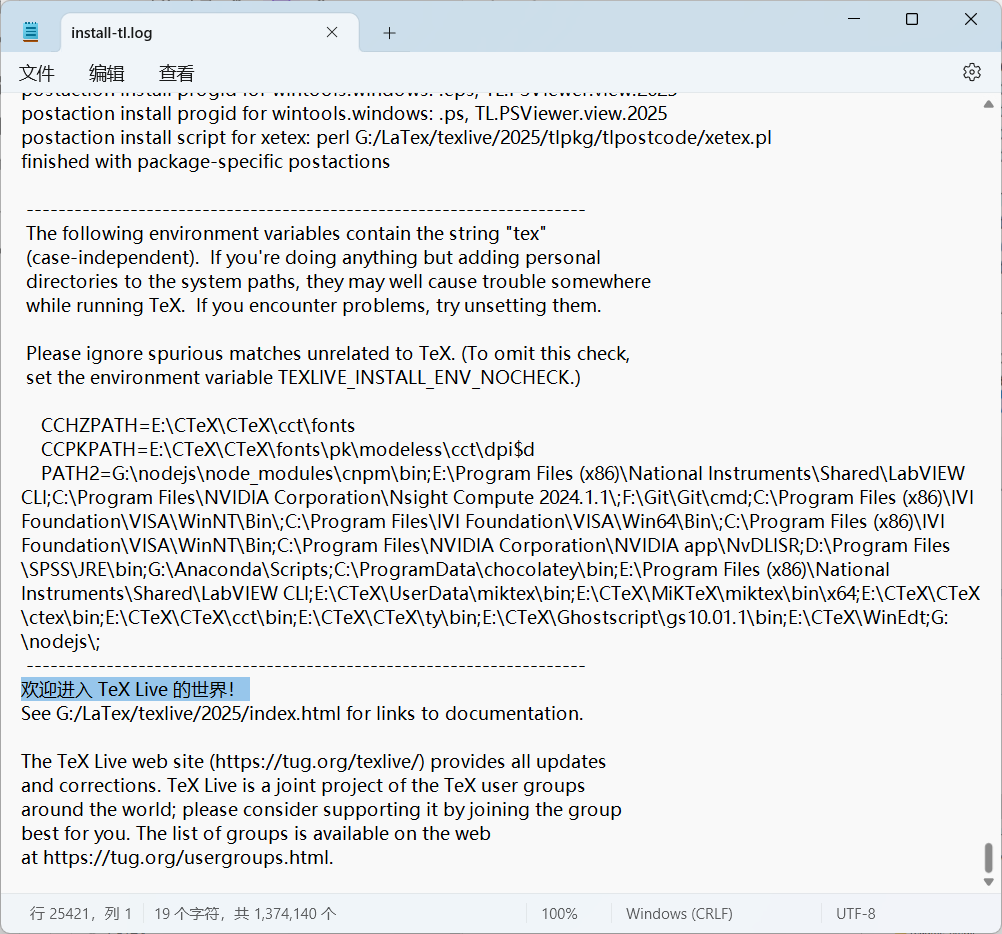Open the 文件 menu
The width and height of the screenshot is (1002, 934).
pos(36,73)
